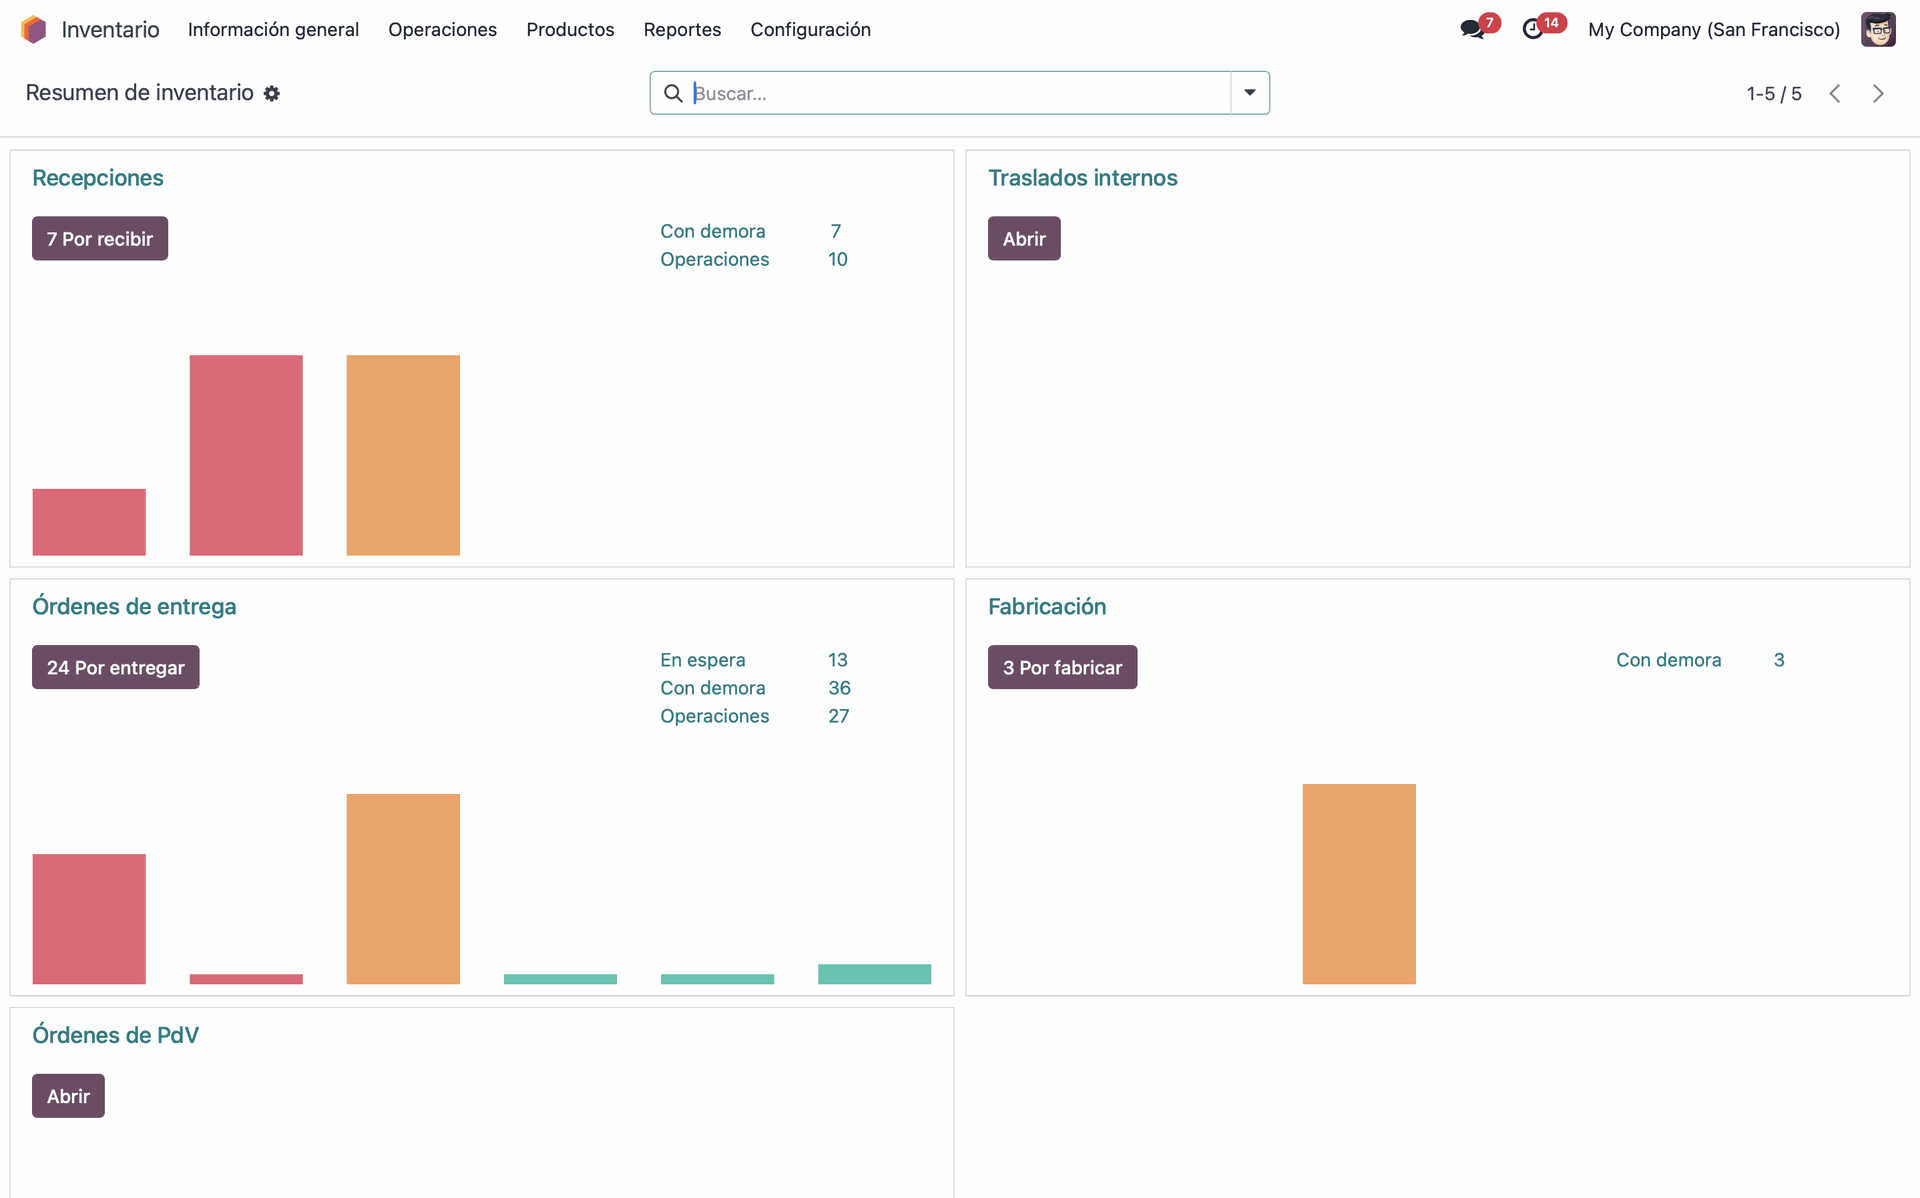Go to the next page arrow
1920x1198 pixels.
(x=1878, y=94)
